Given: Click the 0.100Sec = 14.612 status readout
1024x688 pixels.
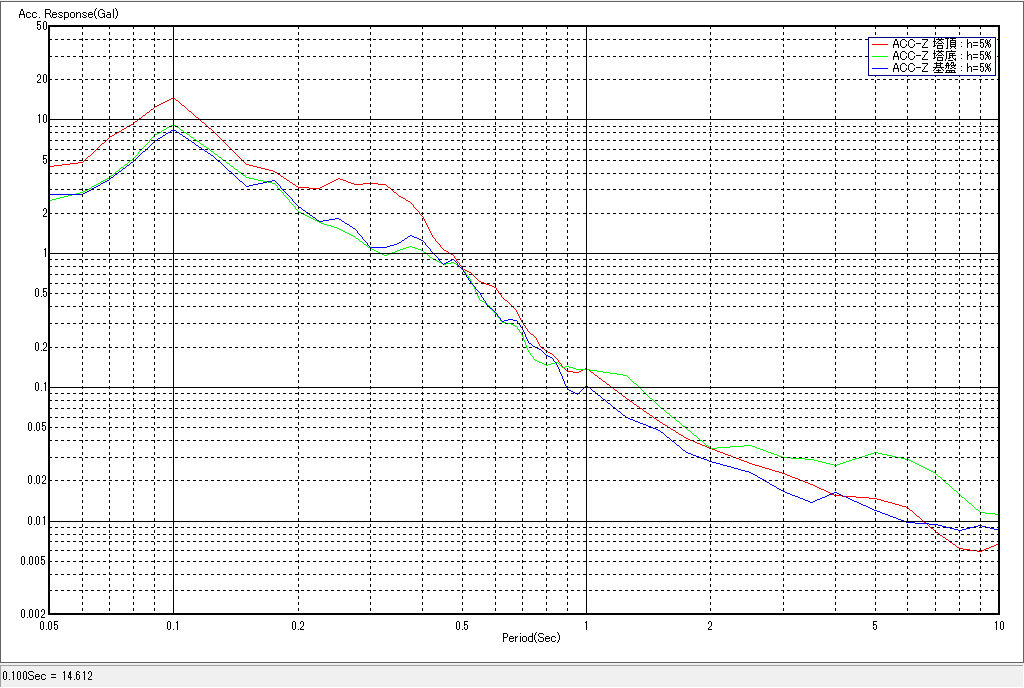Looking at the screenshot, I should 48,676.
